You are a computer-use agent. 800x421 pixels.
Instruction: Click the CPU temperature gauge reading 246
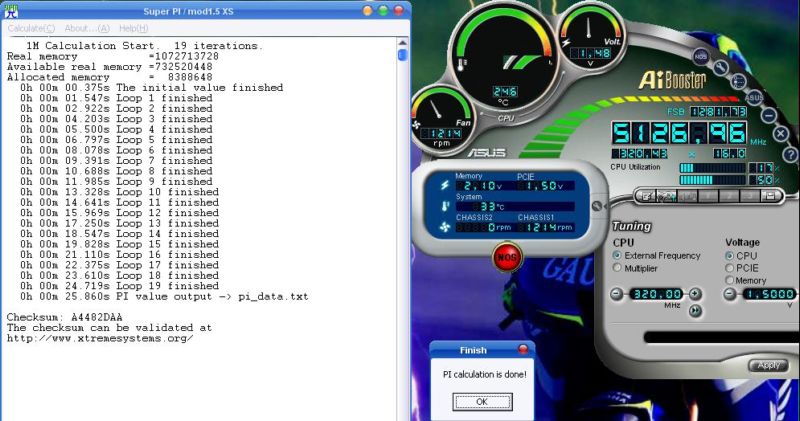(x=505, y=92)
